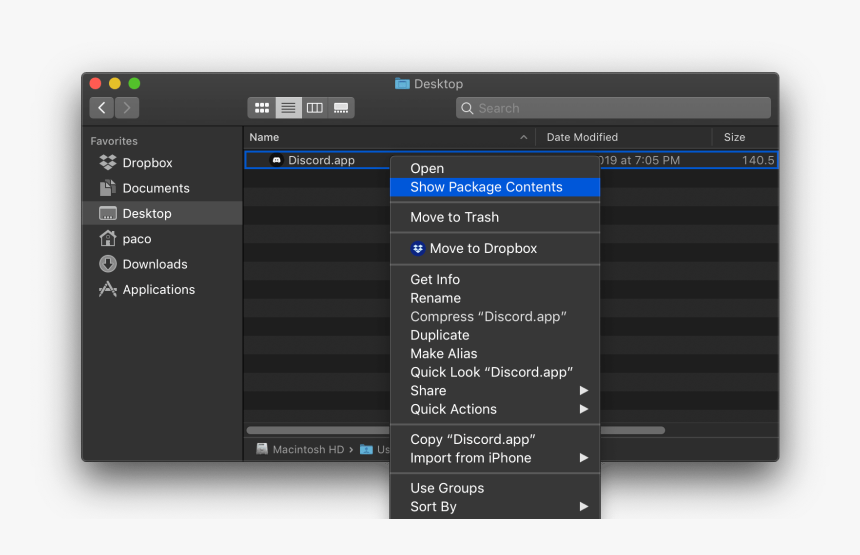Click the Size column header
Viewport: 860px width, 555px height.
(745, 137)
